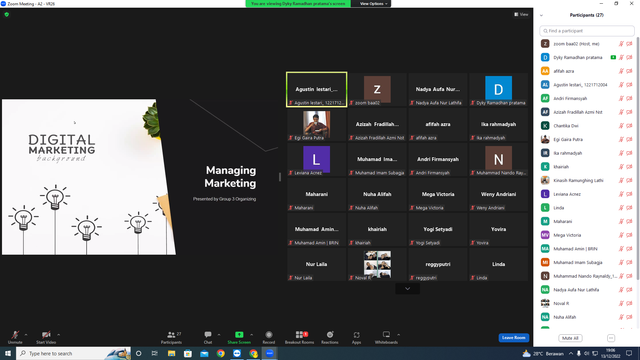640x360 pixels.
Task: Click the Record icon
Action: (269, 335)
